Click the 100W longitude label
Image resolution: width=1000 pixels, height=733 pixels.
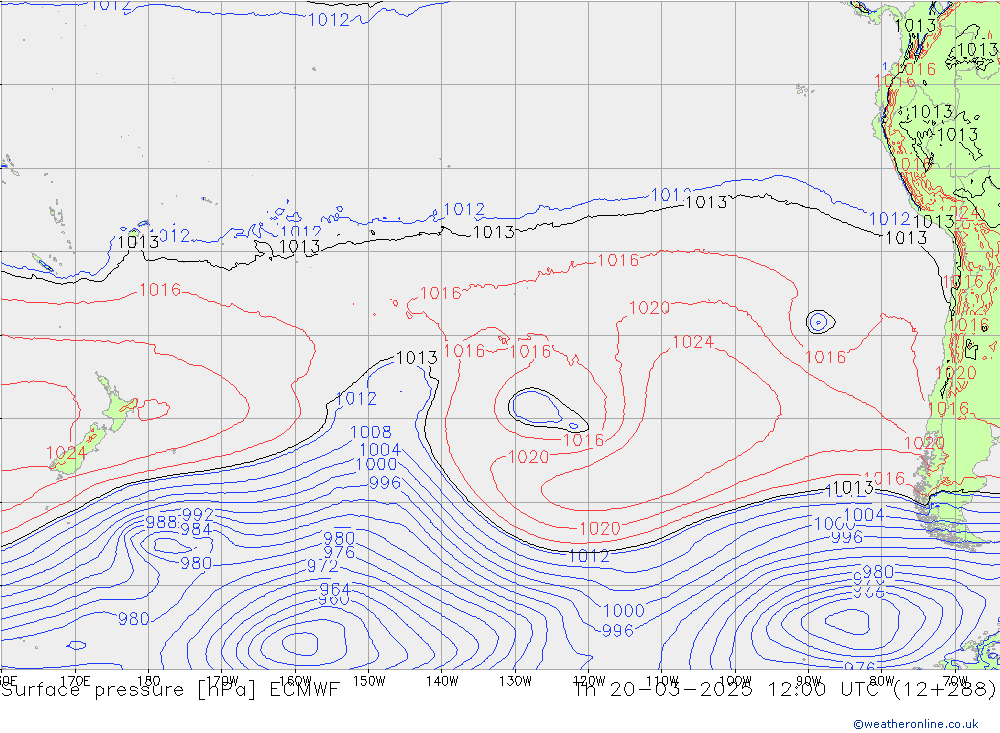735,681
